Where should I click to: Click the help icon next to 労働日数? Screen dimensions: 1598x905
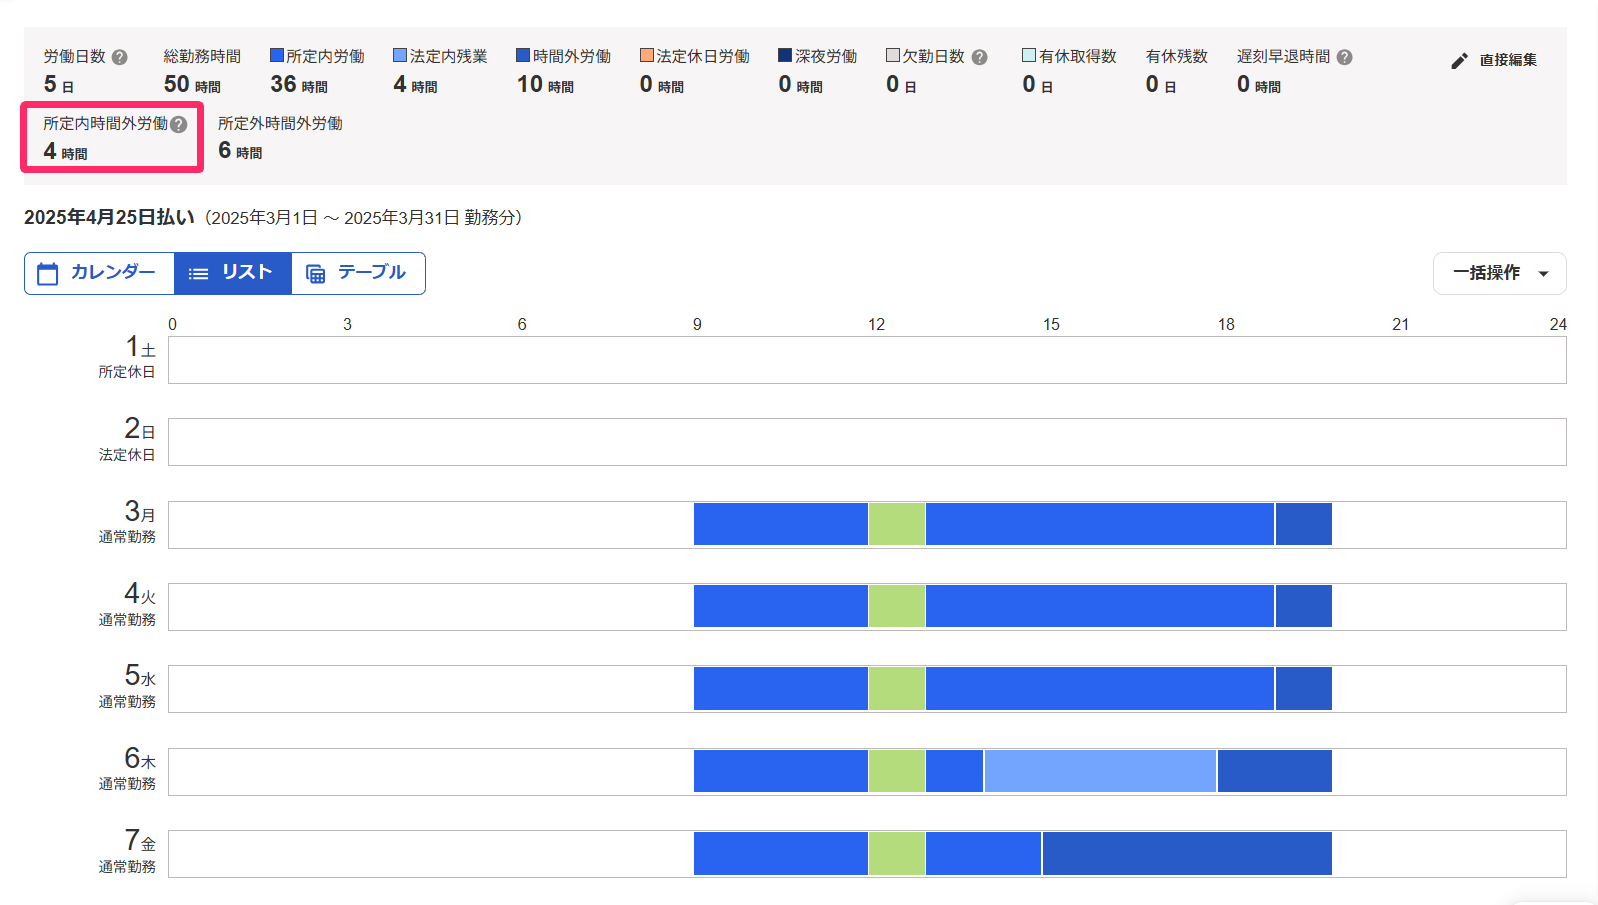pos(120,57)
